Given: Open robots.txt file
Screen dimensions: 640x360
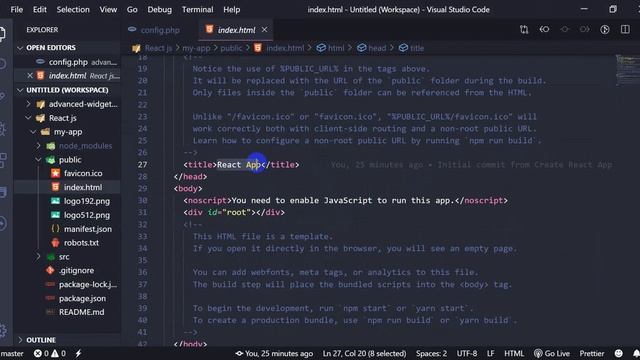Looking at the screenshot, I should (81, 243).
